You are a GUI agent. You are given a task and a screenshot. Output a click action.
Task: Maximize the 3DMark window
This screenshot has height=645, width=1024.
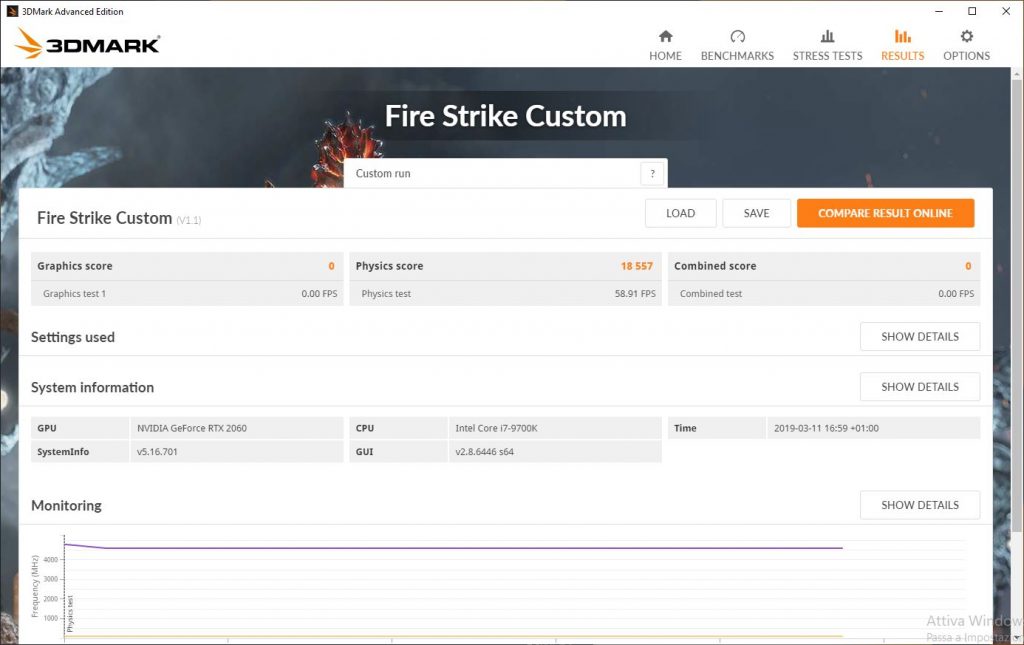point(972,11)
